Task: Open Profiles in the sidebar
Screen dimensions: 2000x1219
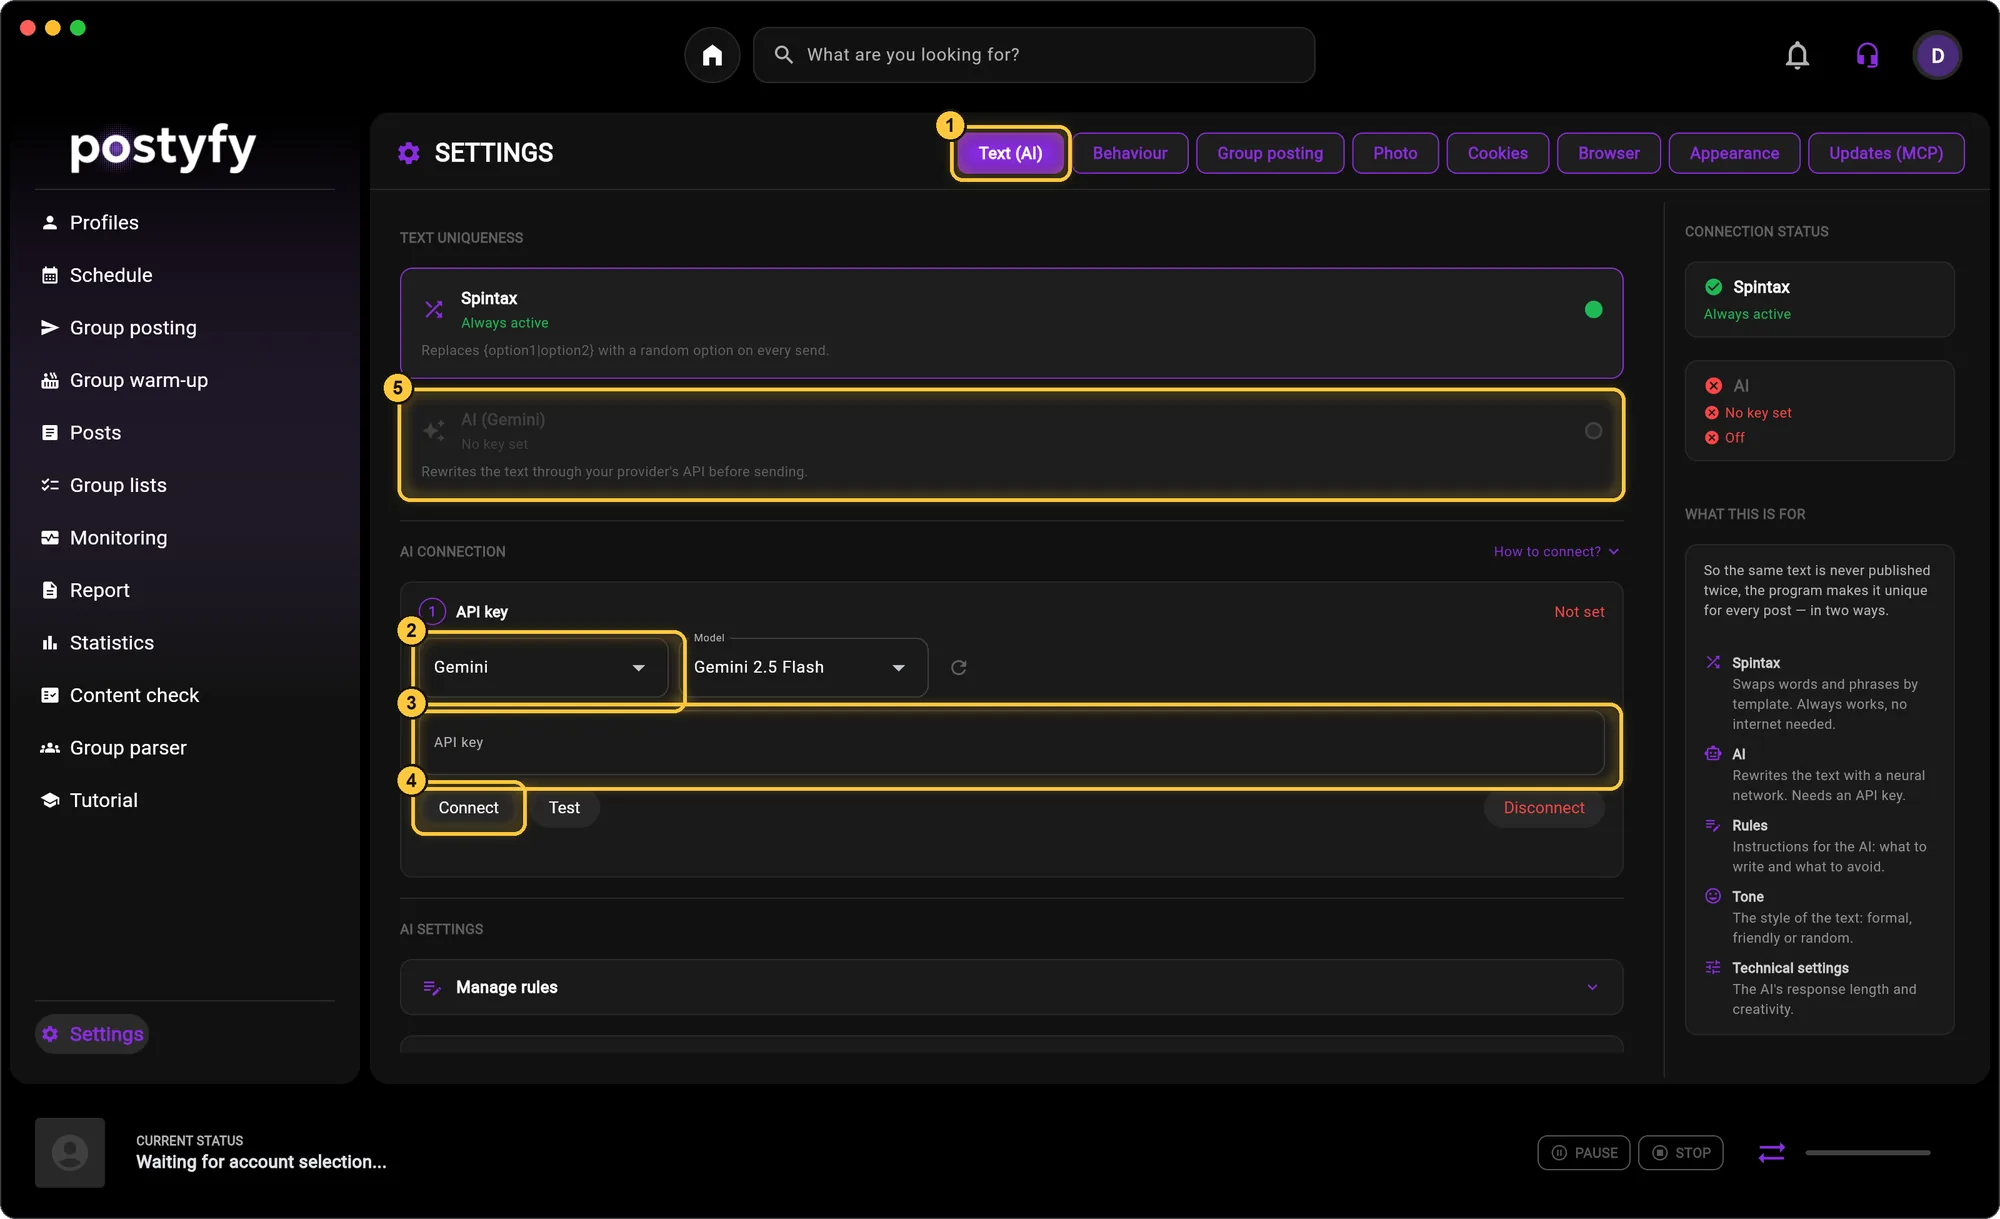Action: pyautogui.click(x=104, y=222)
